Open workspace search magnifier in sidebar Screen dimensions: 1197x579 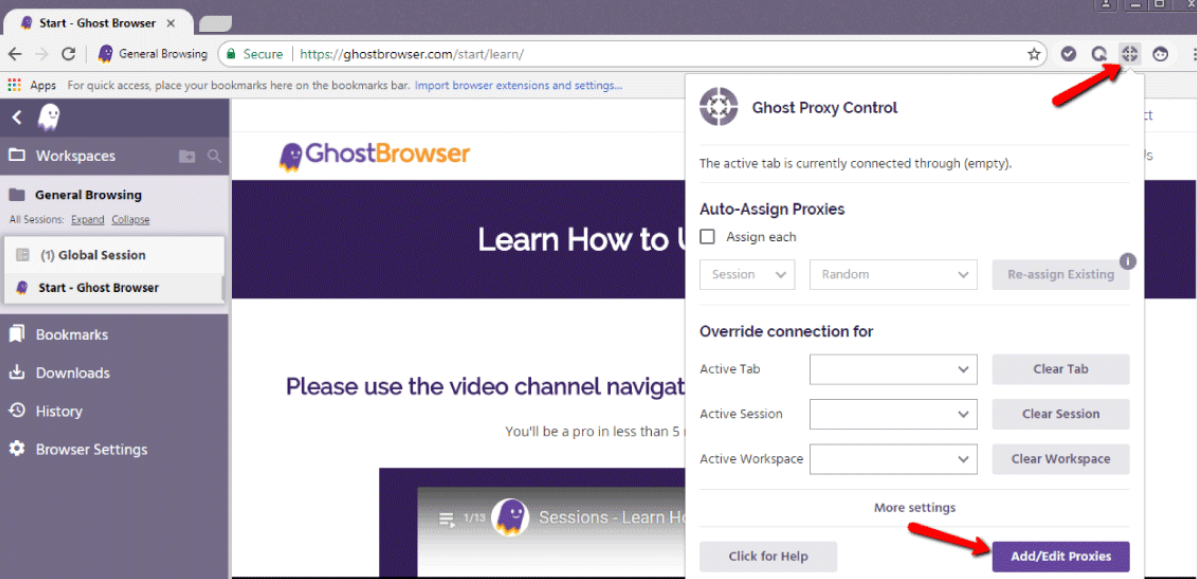(x=213, y=156)
